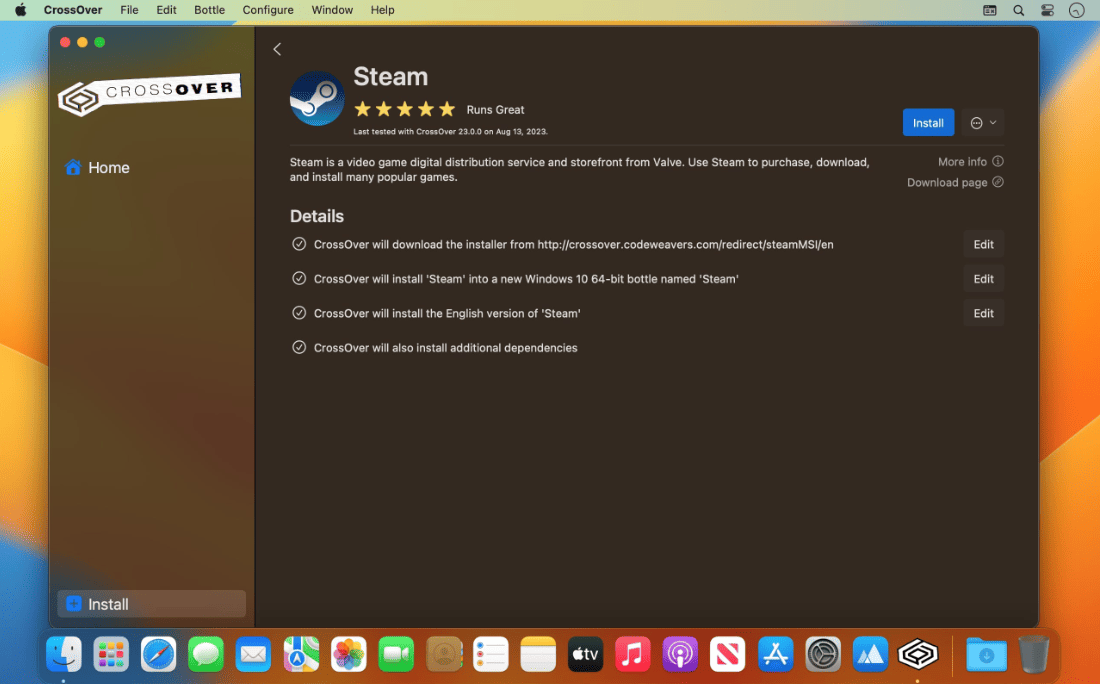
Task: Open Notes from the Dock
Action: point(538,655)
